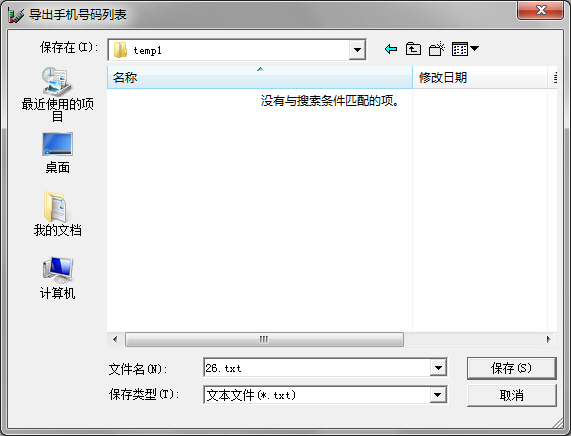The height and width of the screenshot is (436, 571).
Task: Expand the 保存在 temp1 location dropdown
Action: coord(357,50)
